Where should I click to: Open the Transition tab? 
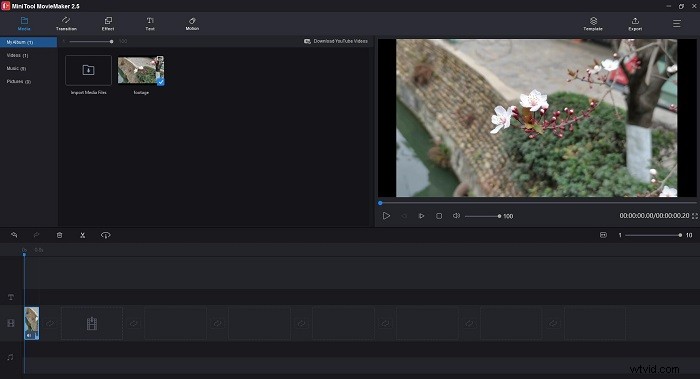click(x=66, y=24)
